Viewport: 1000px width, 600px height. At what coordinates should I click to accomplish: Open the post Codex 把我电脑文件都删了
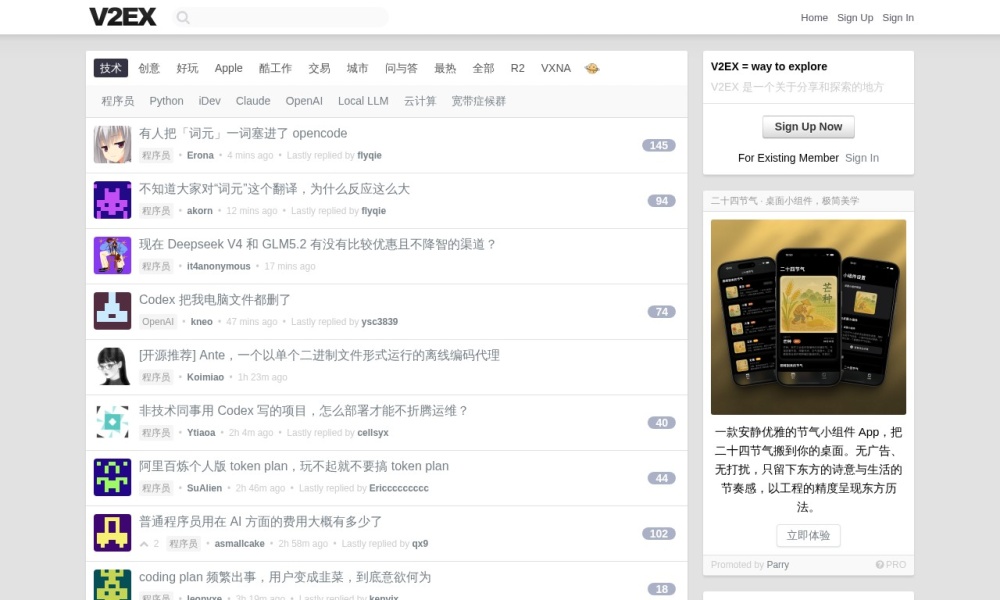pos(214,300)
